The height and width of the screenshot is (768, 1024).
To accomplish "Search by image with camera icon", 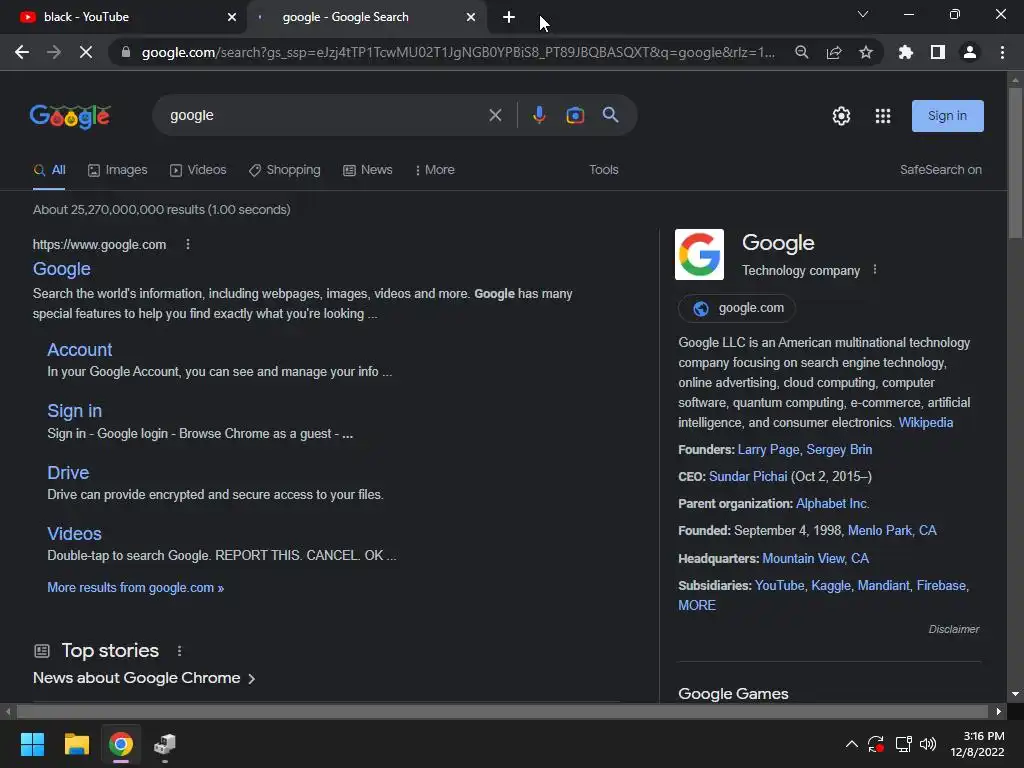I will (575, 116).
